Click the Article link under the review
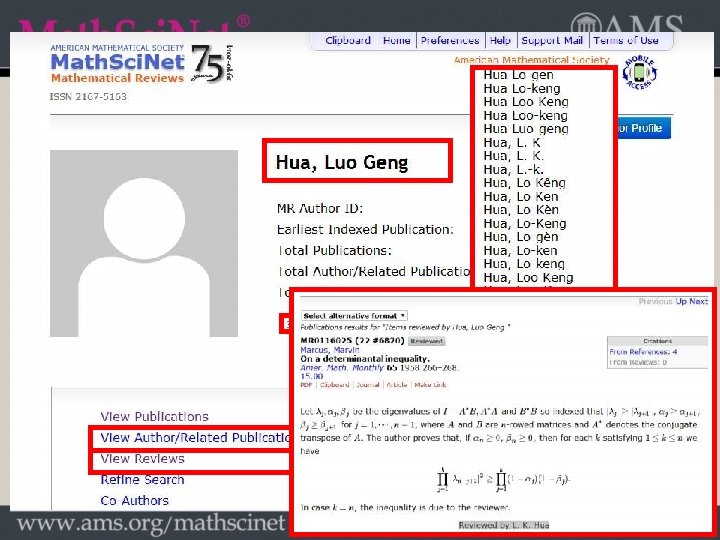Viewport: 720px width, 540px height. click(397, 385)
